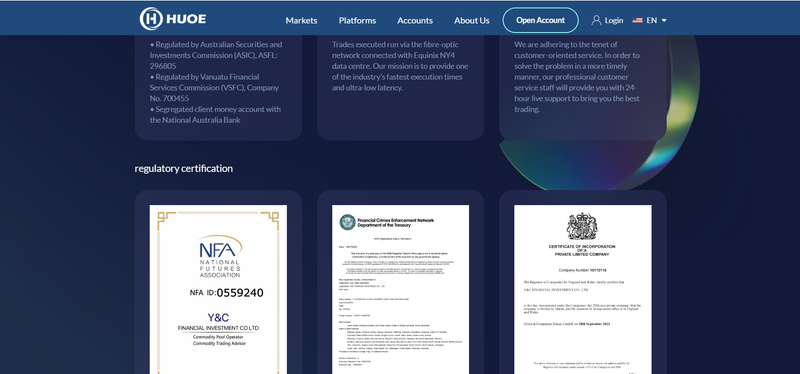Click the HUOE logo icon
The image size is (800, 374).
tap(151, 19)
